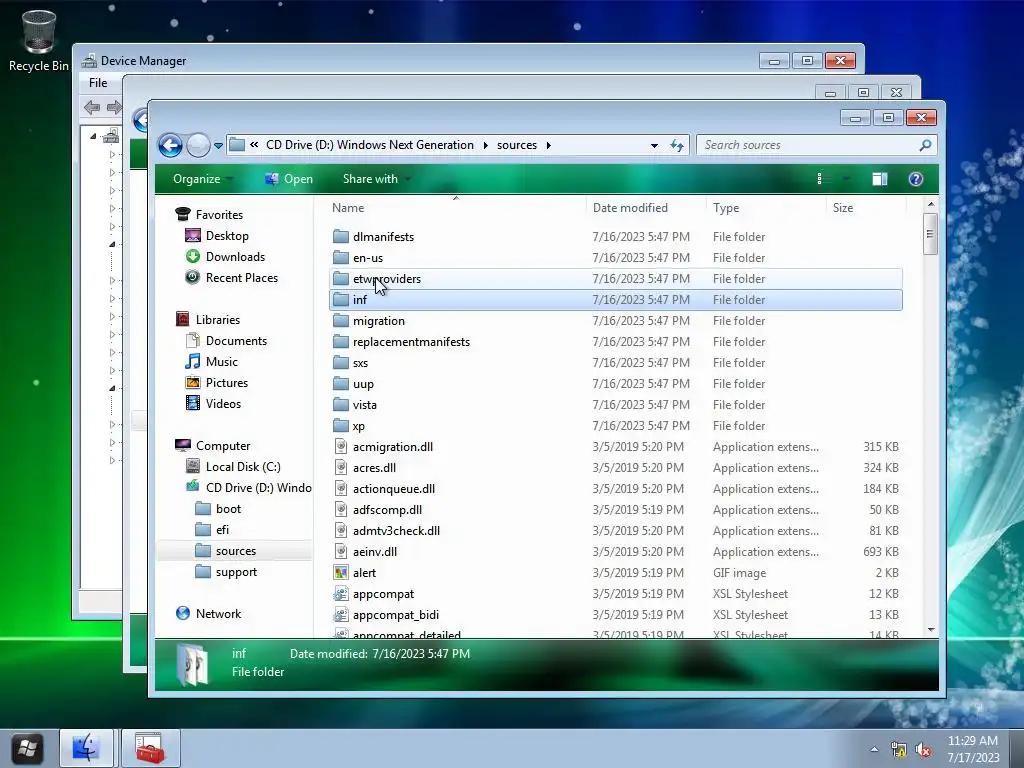Change view using the views icon
1024x768 pixels.
click(820, 179)
